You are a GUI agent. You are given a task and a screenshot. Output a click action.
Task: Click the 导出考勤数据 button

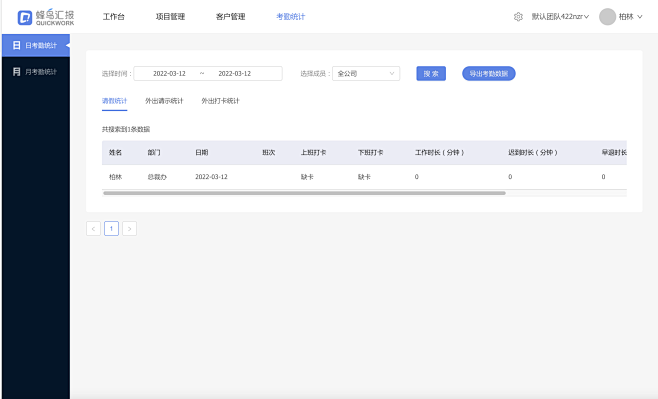(x=488, y=73)
